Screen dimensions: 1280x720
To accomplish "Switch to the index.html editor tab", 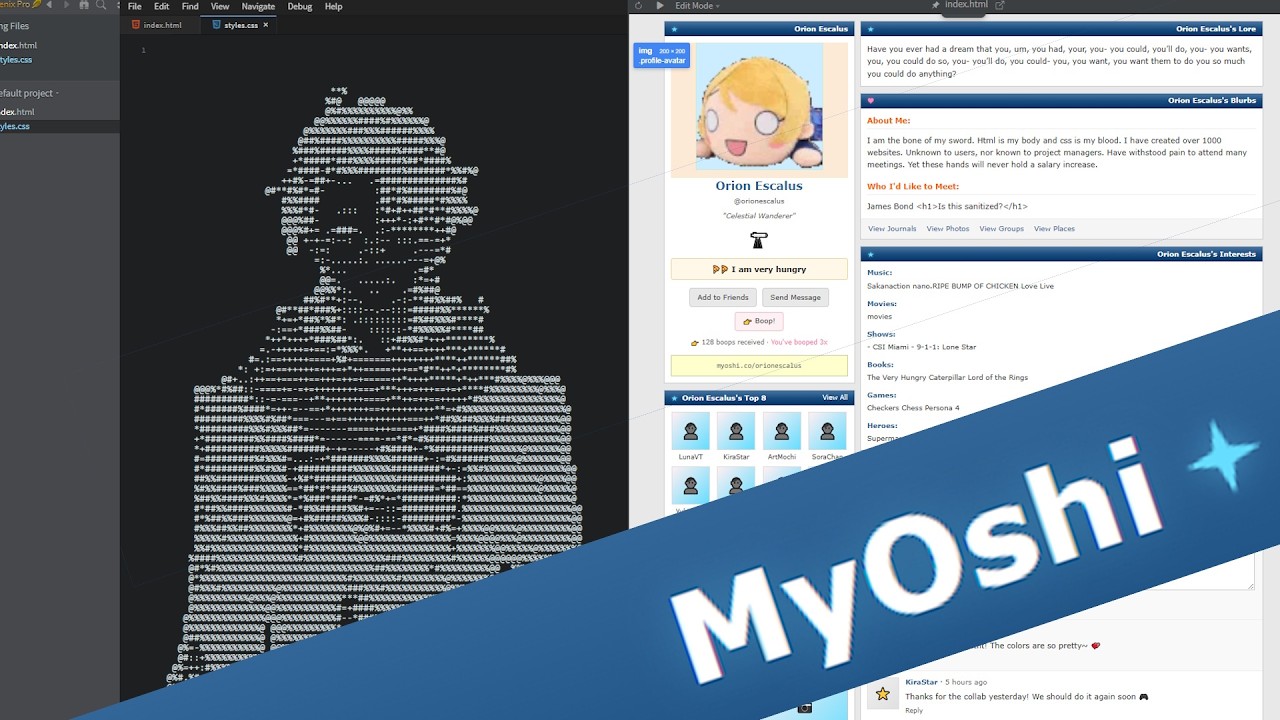I will [x=161, y=25].
